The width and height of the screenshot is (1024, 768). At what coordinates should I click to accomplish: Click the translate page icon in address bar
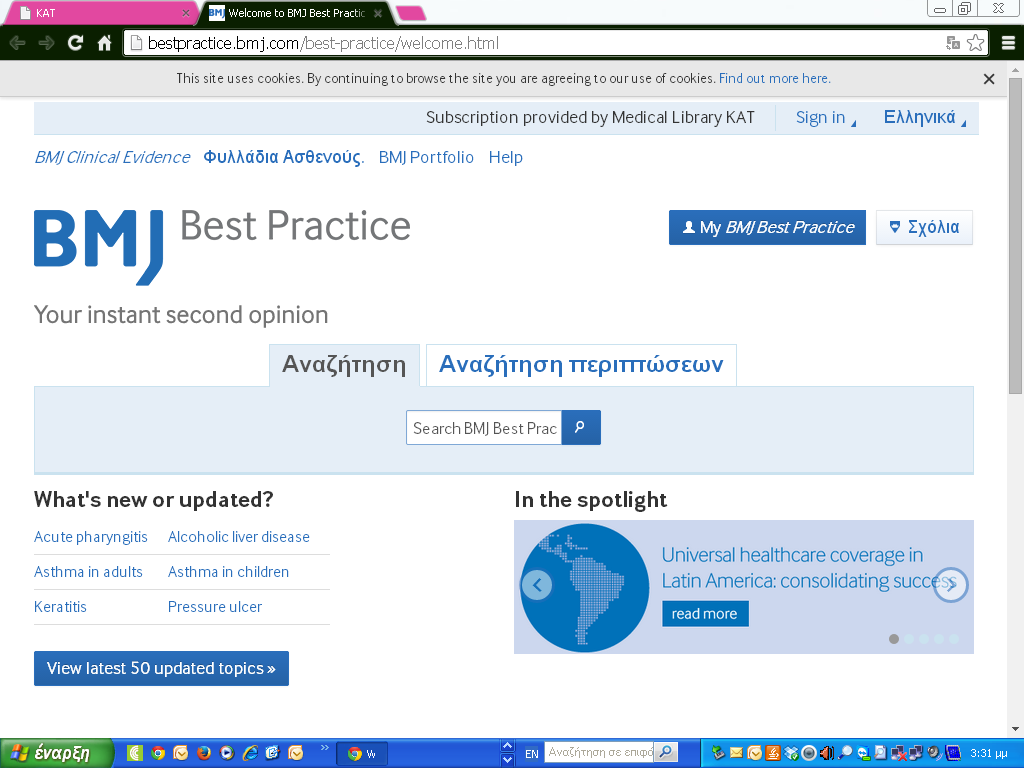[953, 43]
